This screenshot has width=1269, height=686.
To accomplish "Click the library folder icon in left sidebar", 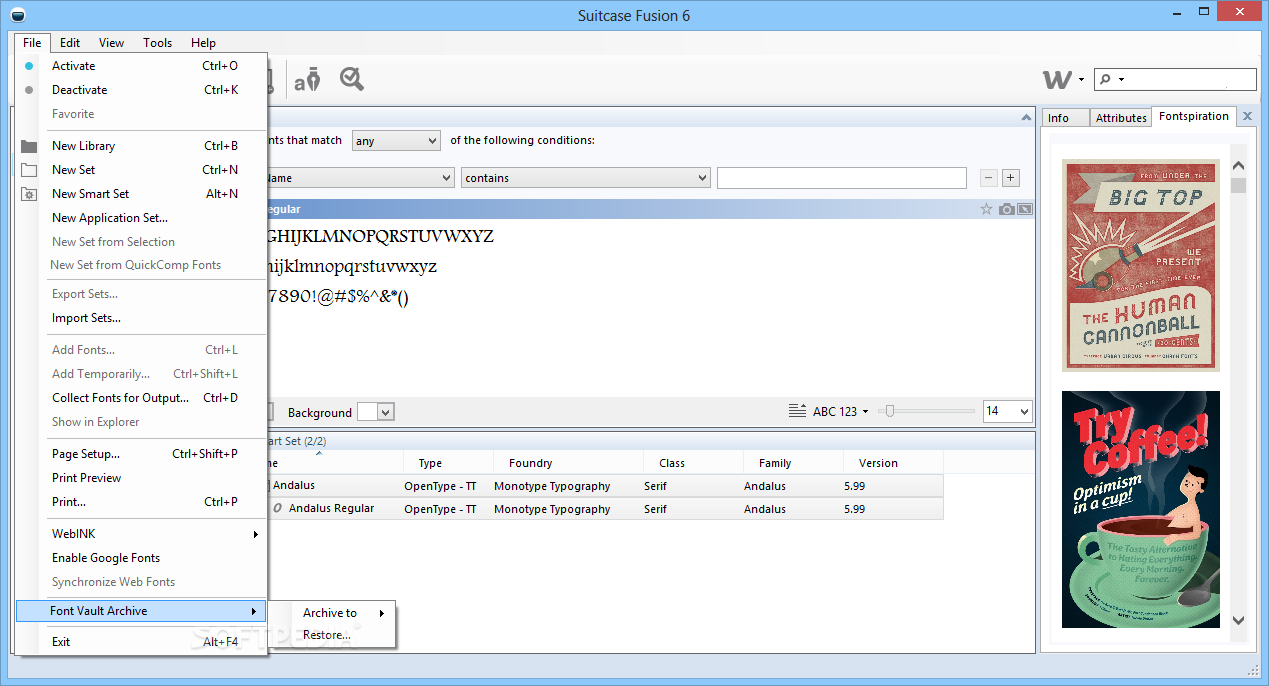I will [x=29, y=146].
